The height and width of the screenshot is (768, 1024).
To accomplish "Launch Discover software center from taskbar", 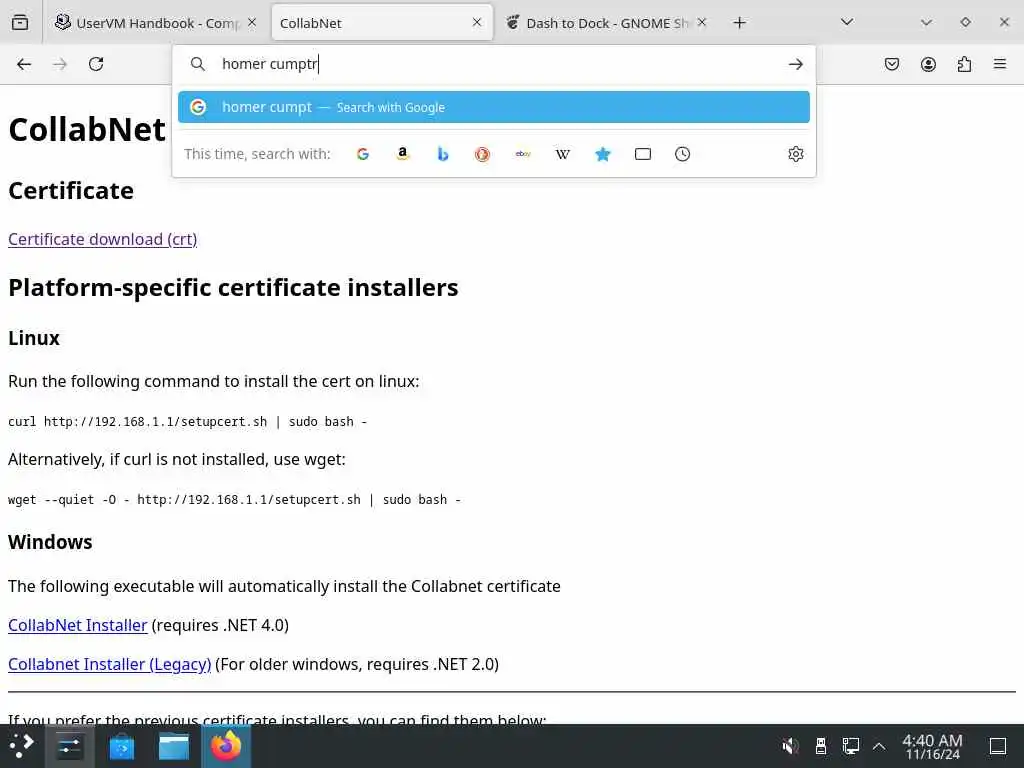I will pyautogui.click(x=121, y=746).
